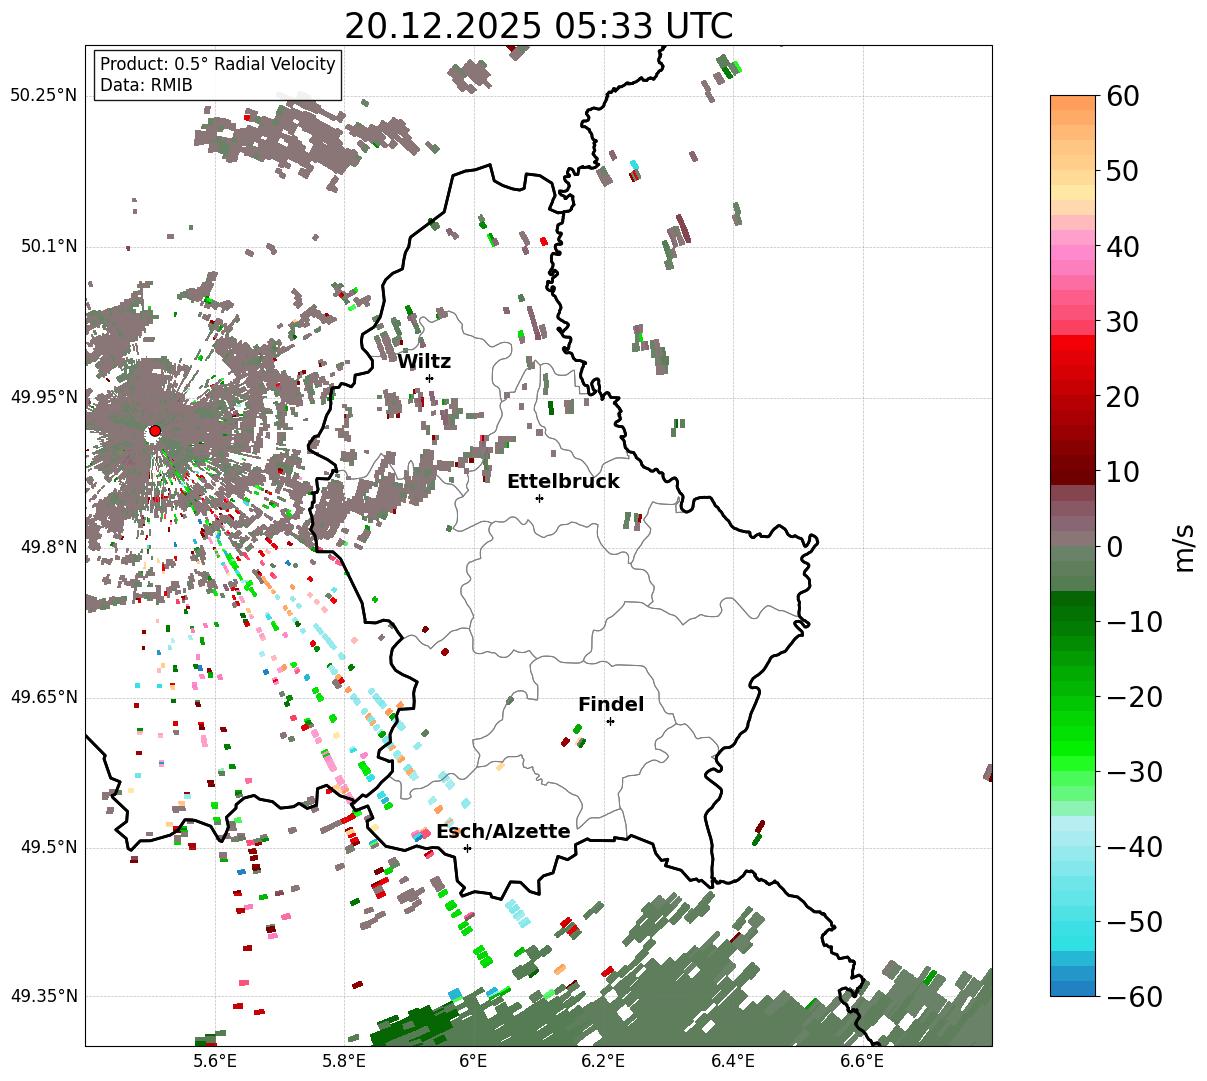Click the orange top colorbar segment
Screen dimensions: 1207x1081
click(x=1073, y=103)
